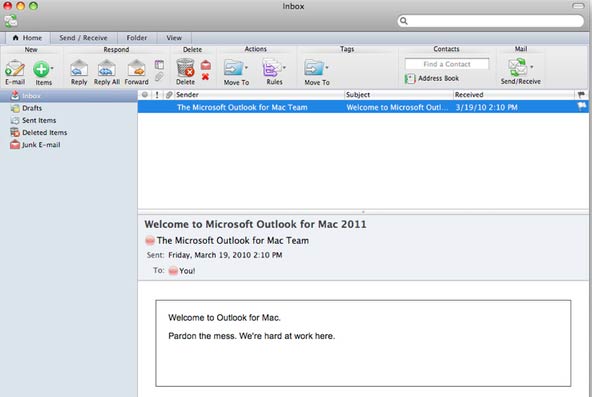Image resolution: width=592 pixels, height=397 pixels.
Task: Expand the Rules dropdown arrow
Action: click(x=284, y=68)
